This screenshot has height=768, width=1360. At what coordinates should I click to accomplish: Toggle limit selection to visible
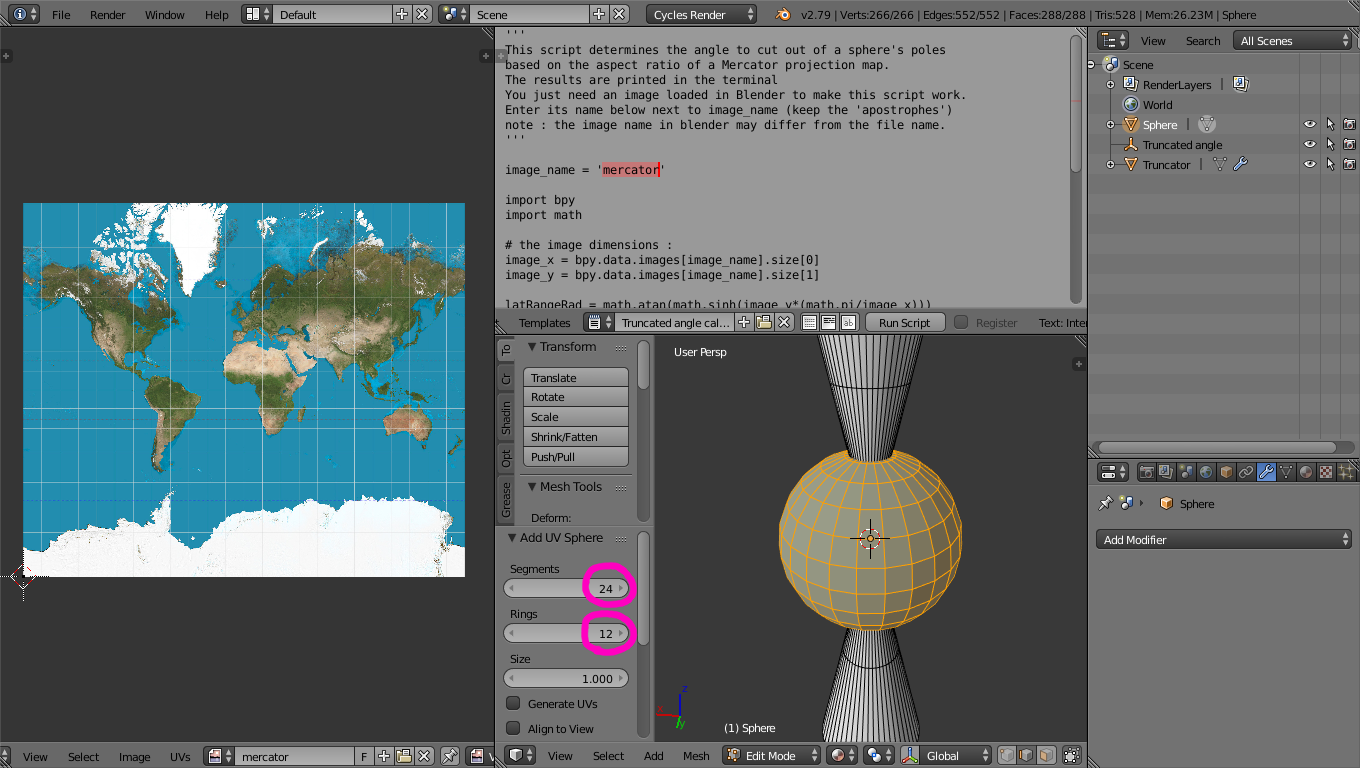coord(1072,756)
